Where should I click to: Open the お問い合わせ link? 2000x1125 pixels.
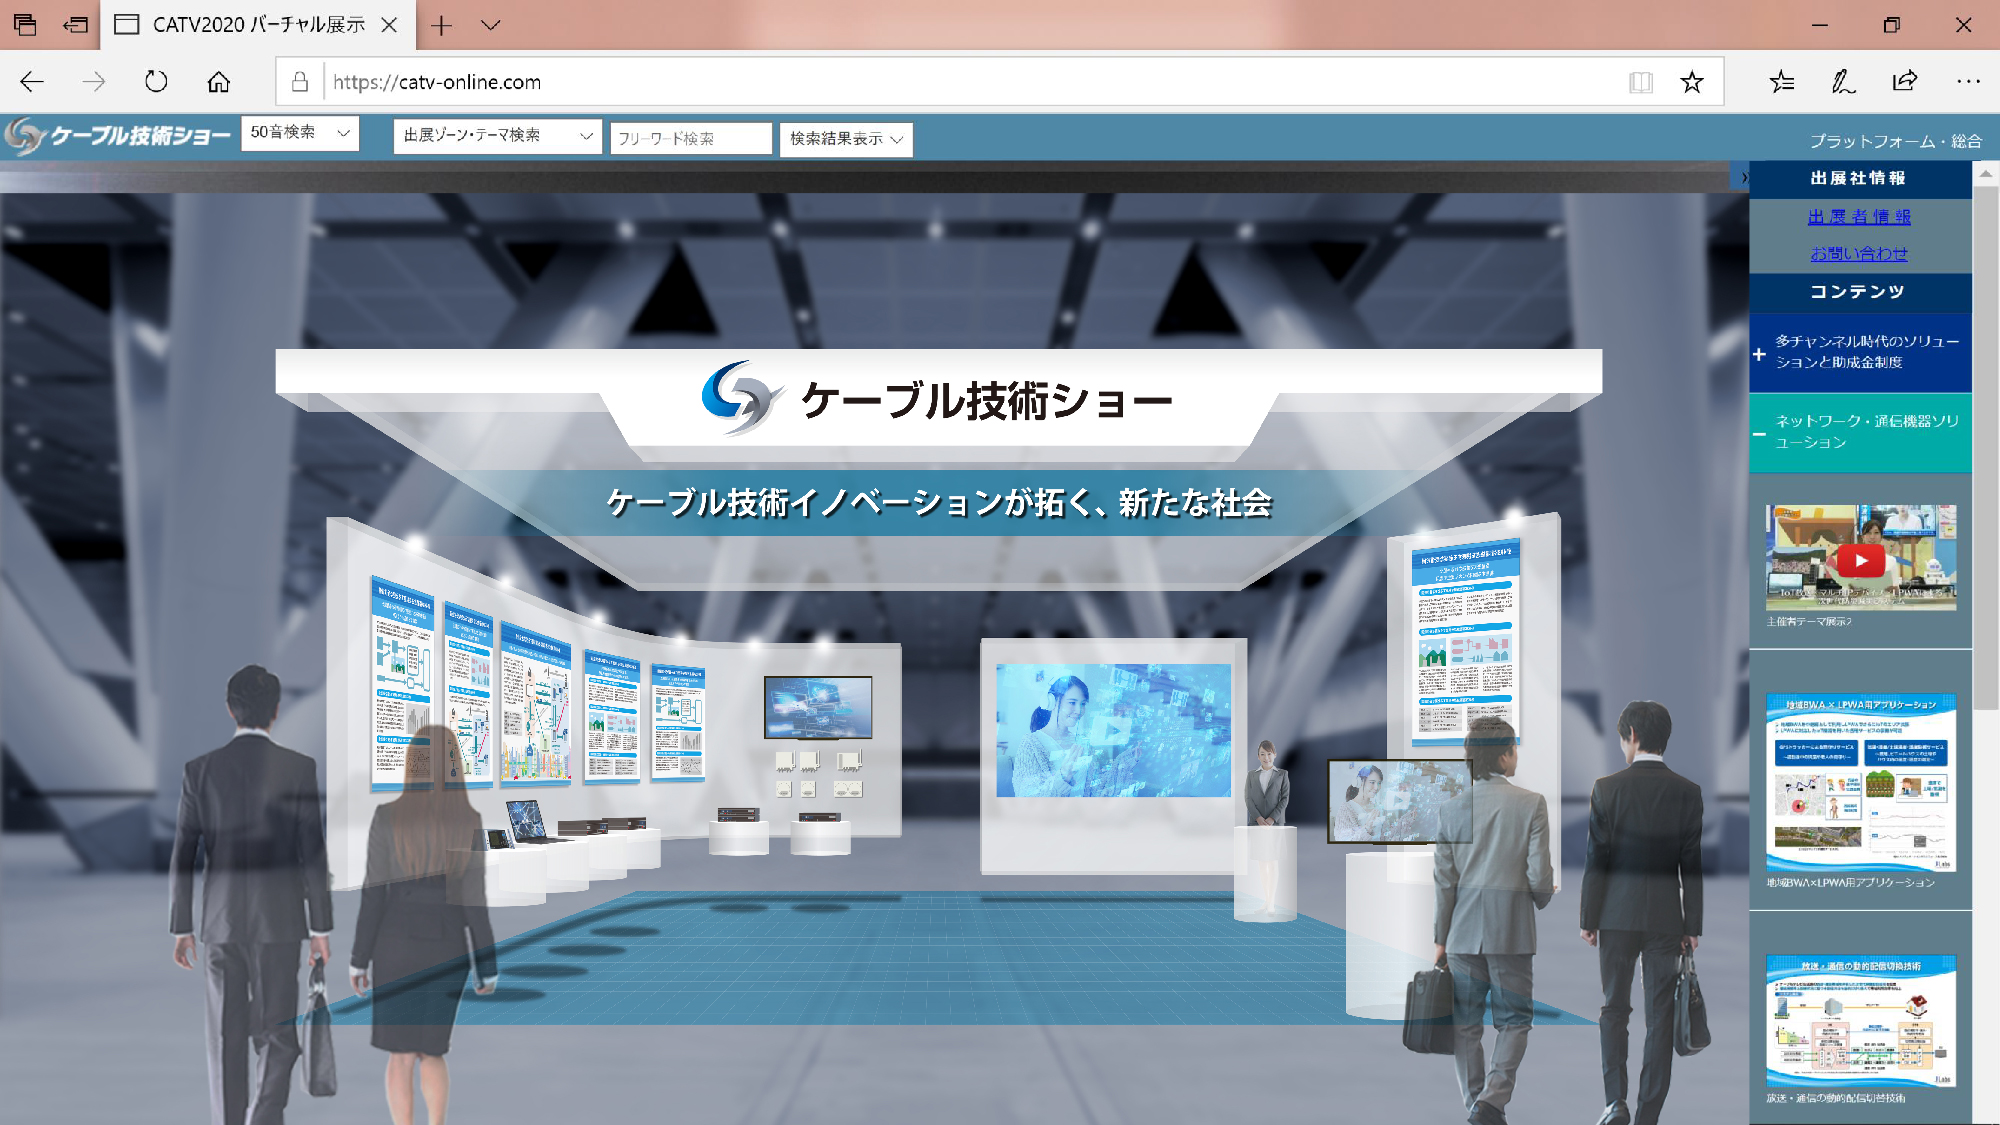pos(1859,254)
